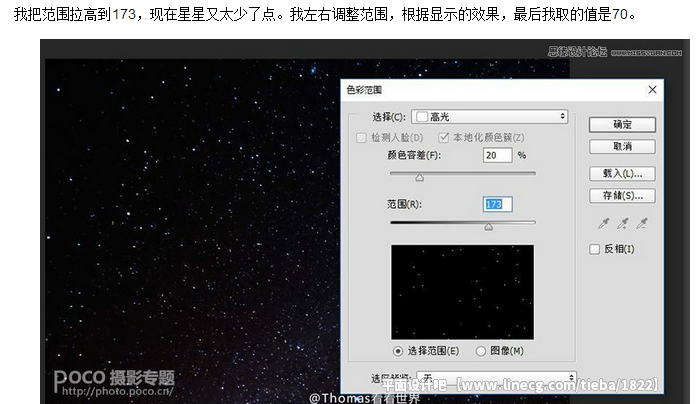
Task: Toggle the 本地化颜色簇 checkbox
Action: coord(443,138)
